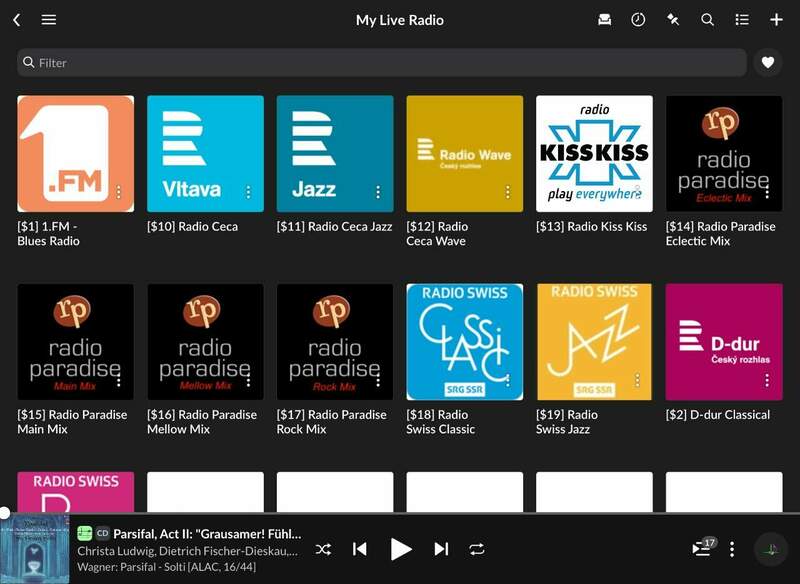The width and height of the screenshot is (800, 584).
Task: Open options for Radio Paradise Mellow Mix
Action: pyautogui.click(x=248, y=380)
